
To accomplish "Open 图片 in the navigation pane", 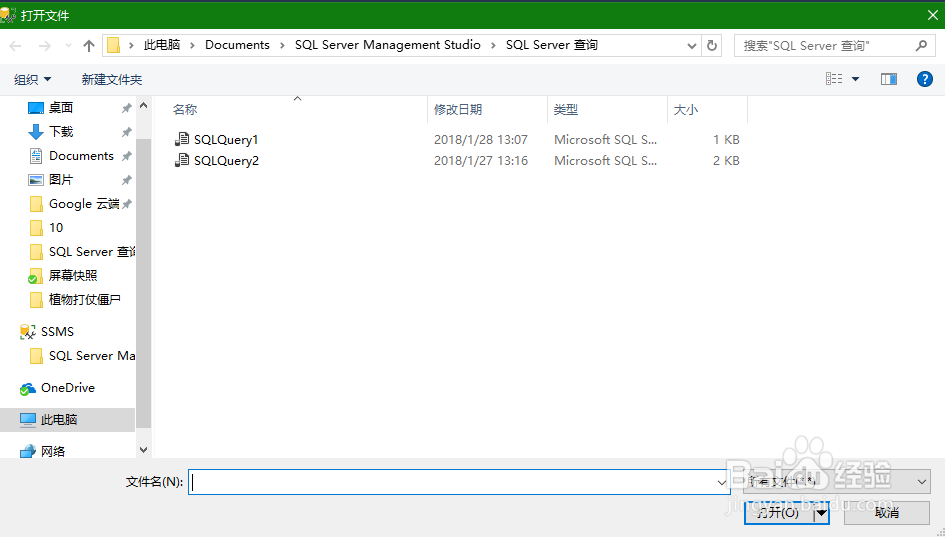I will pos(61,180).
